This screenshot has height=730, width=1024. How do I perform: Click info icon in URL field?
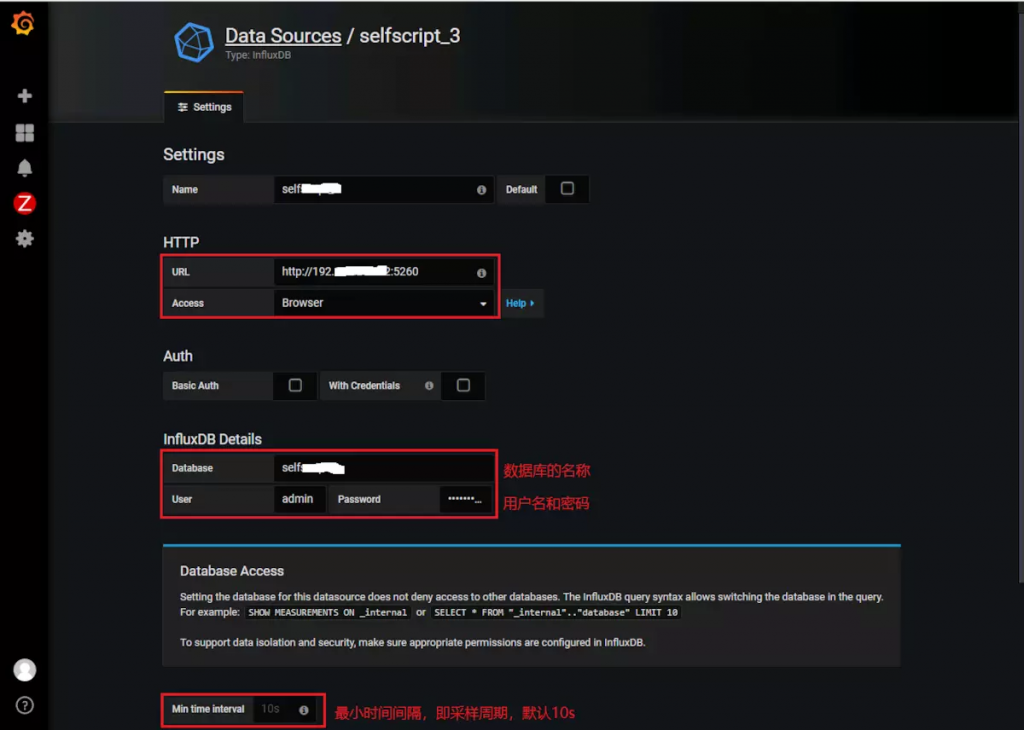[x=481, y=273]
